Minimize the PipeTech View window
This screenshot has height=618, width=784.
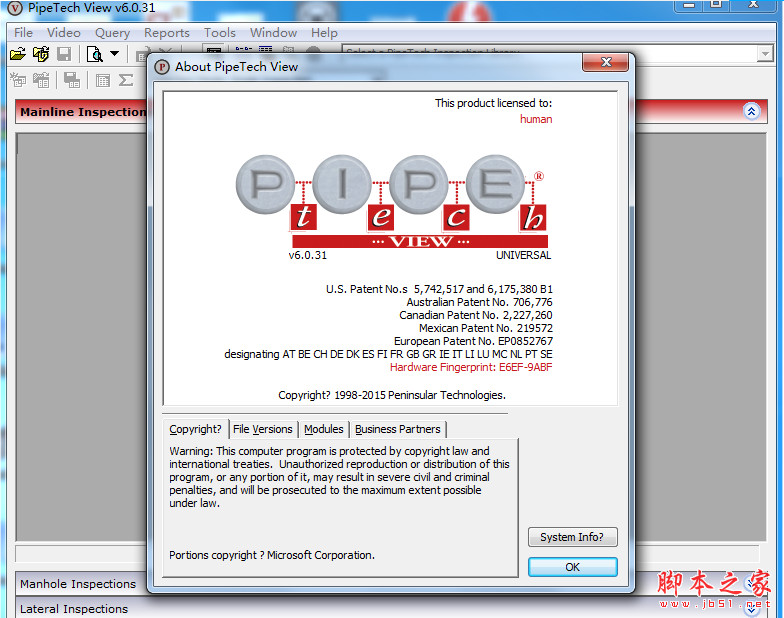pyautogui.click(x=689, y=5)
